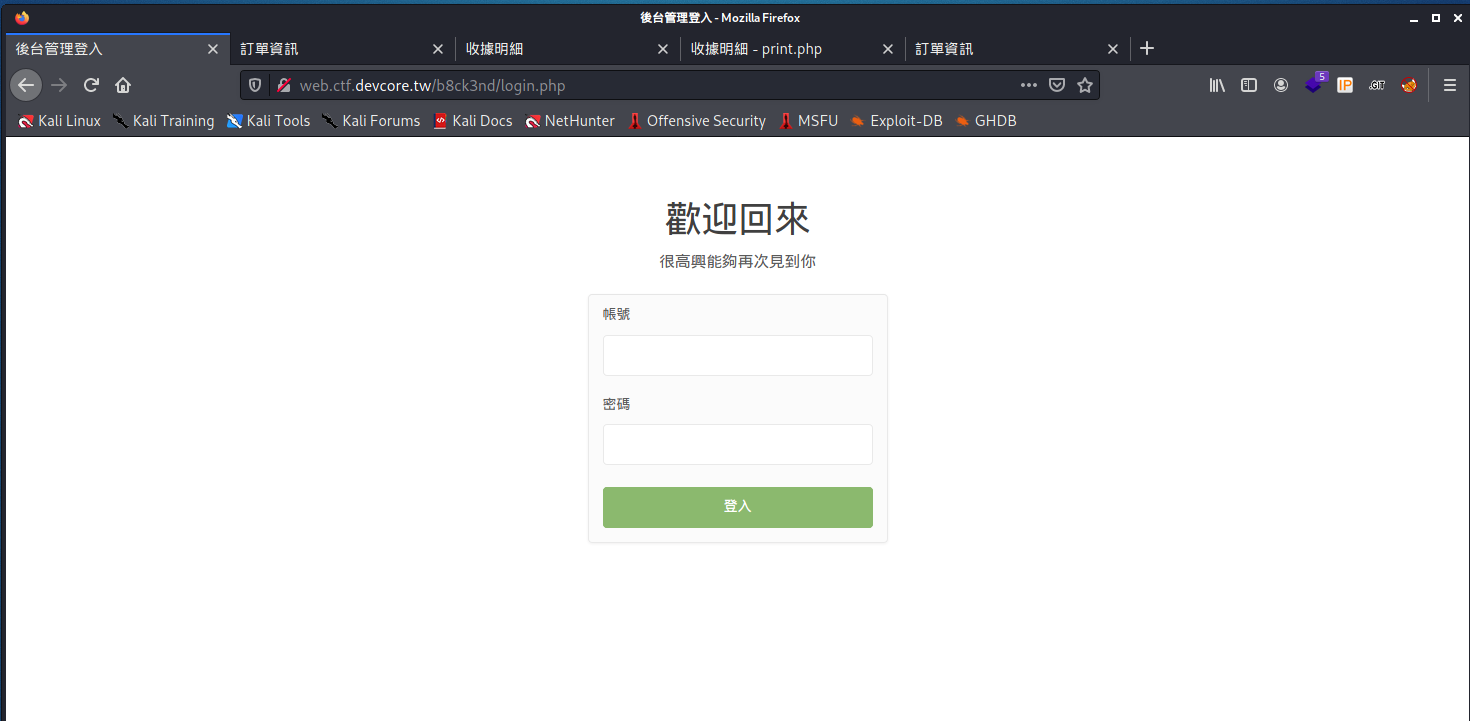Open tracking protection shield in address bar
This screenshot has width=1470, height=721.
(255, 85)
